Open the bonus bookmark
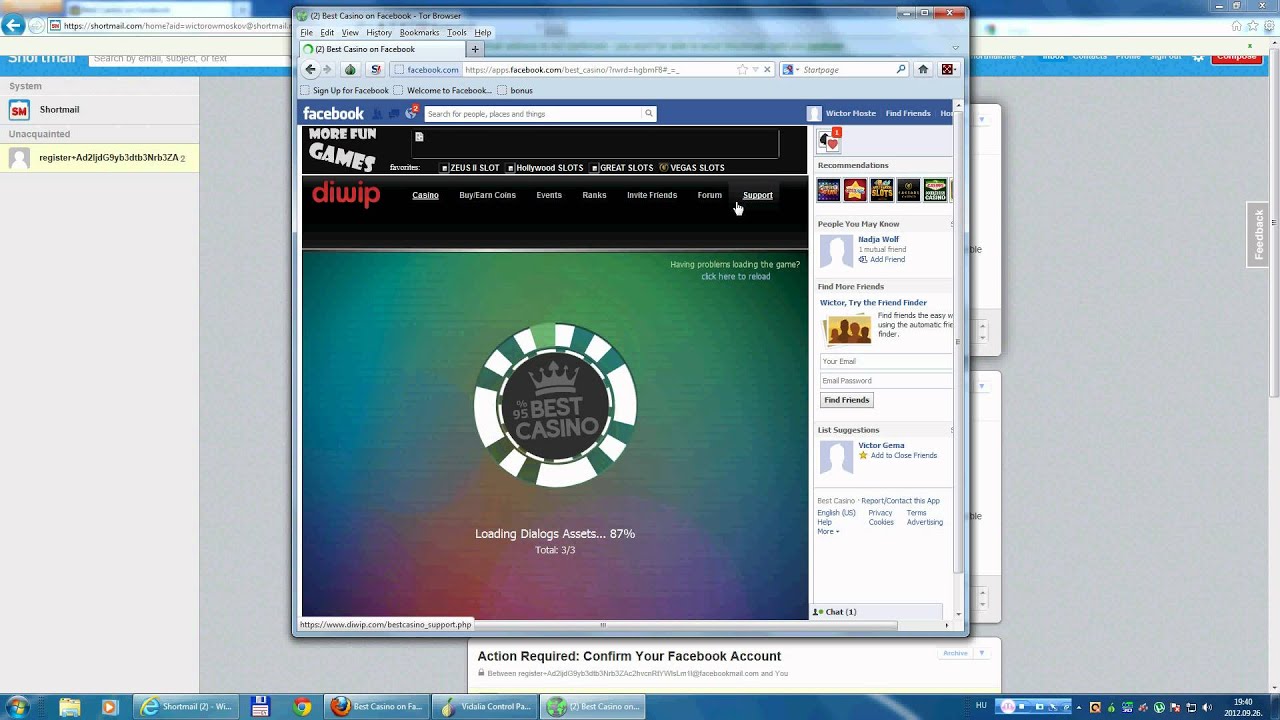The width and height of the screenshot is (1280, 720). click(515, 91)
